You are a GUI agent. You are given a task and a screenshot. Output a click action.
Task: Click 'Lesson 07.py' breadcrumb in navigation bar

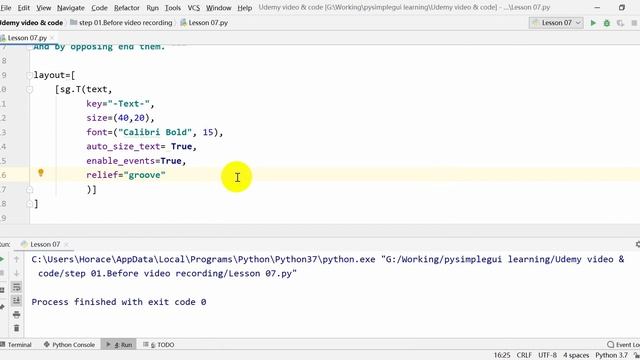[x=204, y=23]
